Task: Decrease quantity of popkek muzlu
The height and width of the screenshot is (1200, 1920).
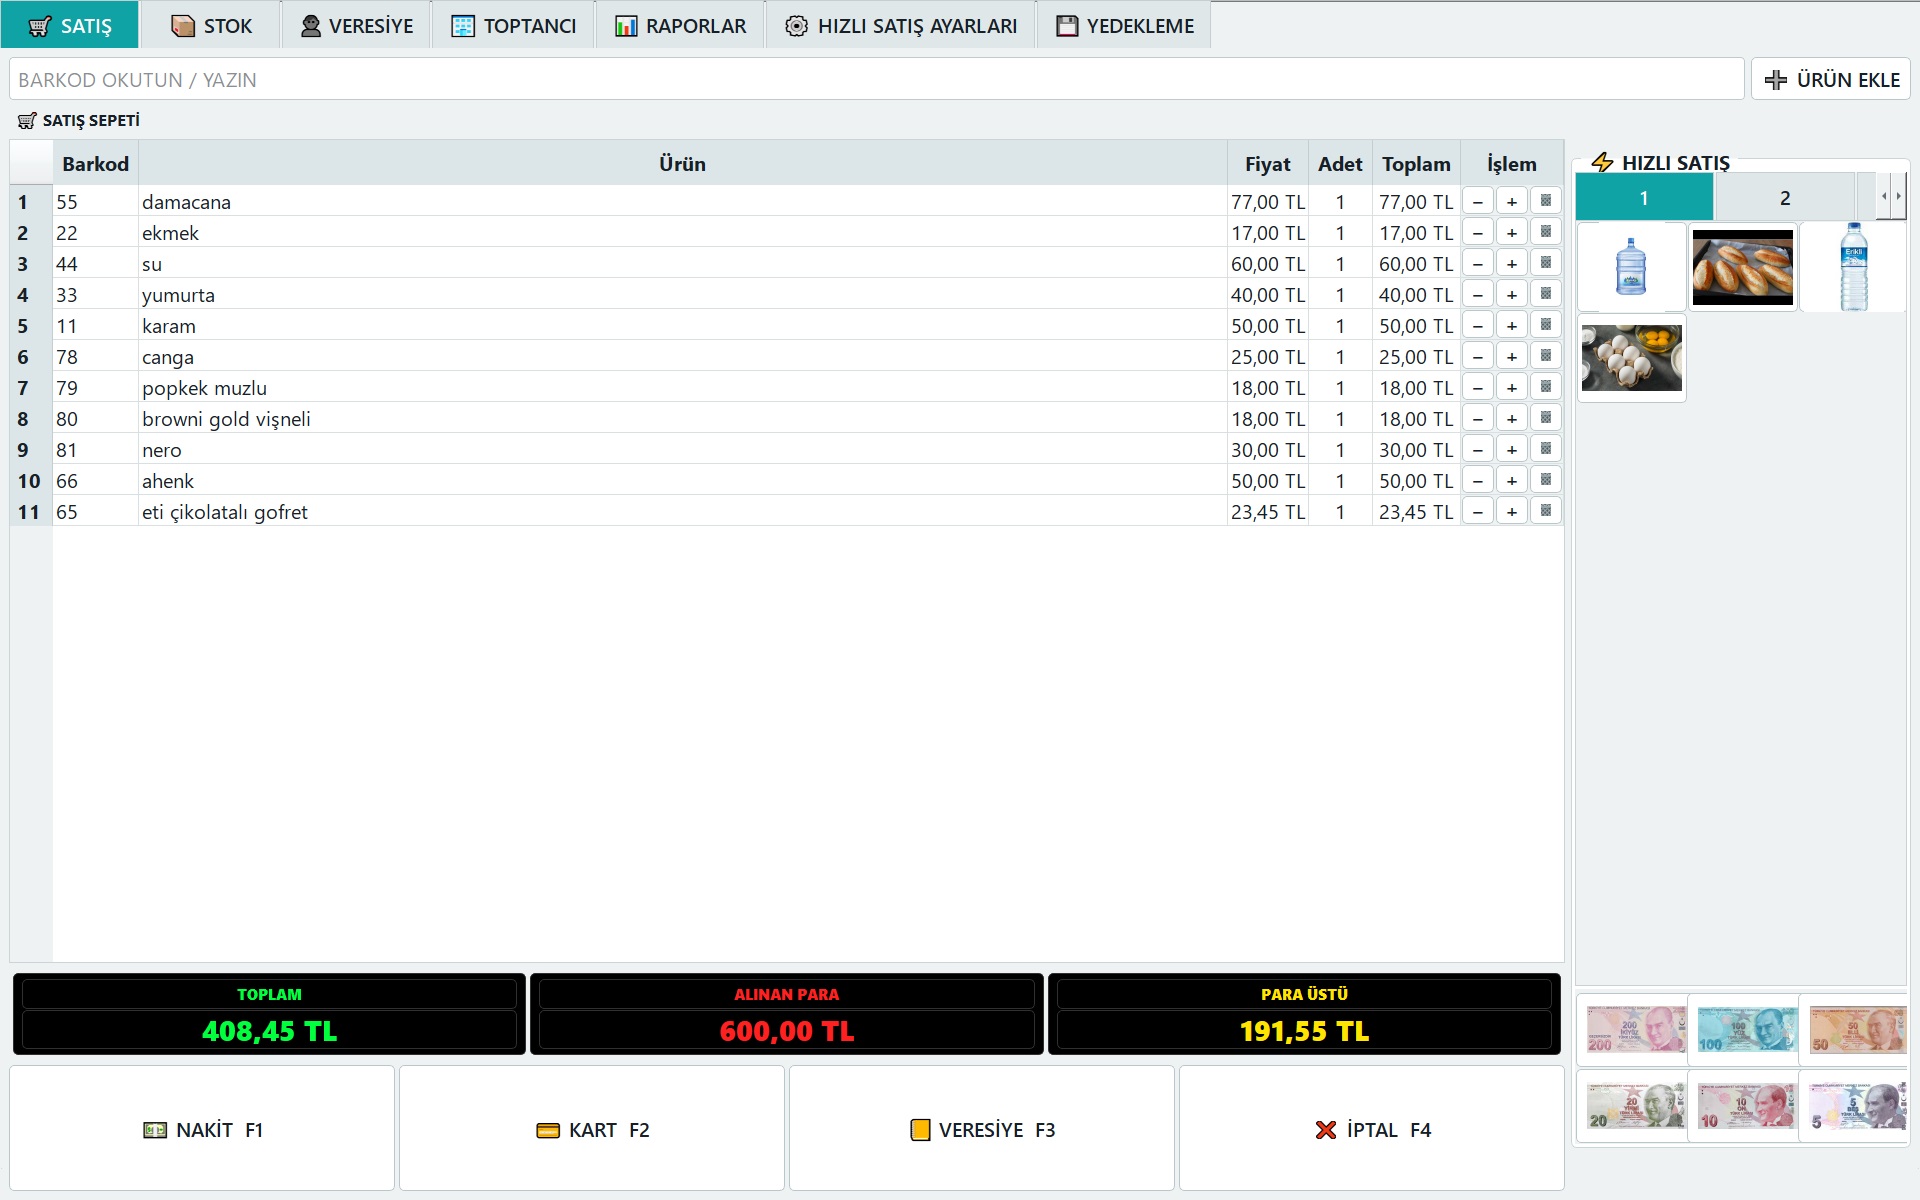Action: (1478, 387)
